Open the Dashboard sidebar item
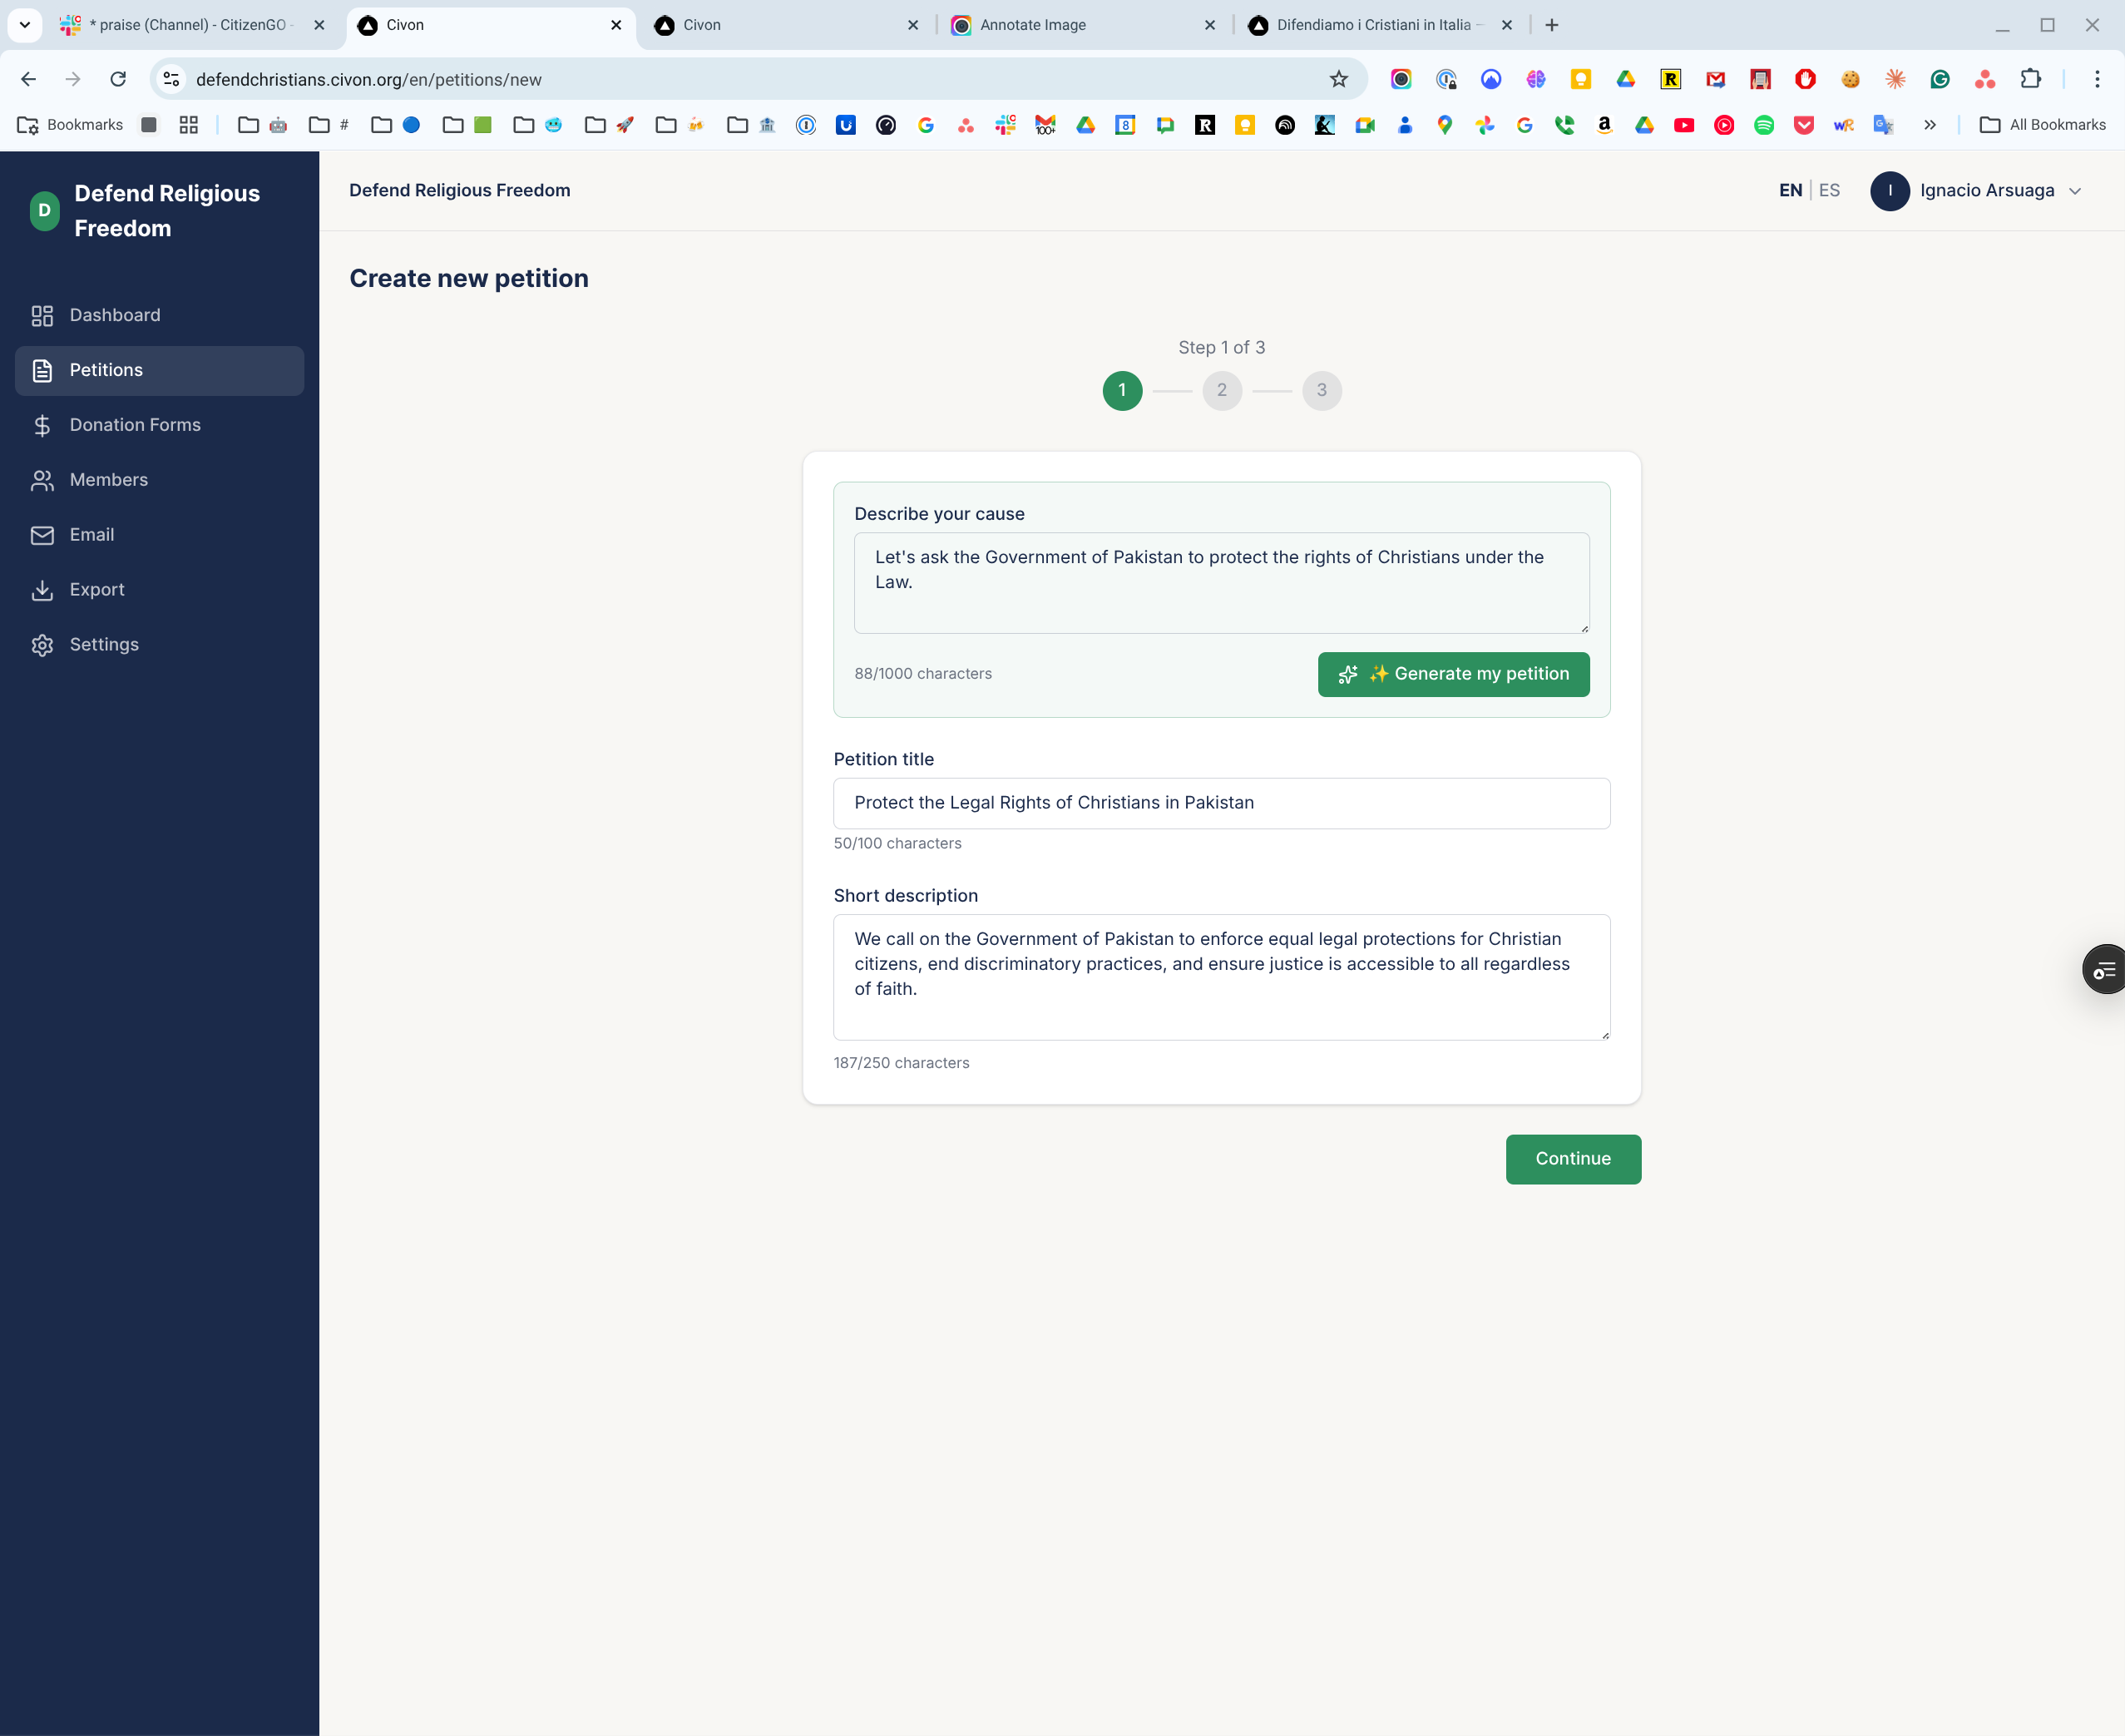Image resolution: width=2125 pixels, height=1736 pixels. tap(114, 315)
